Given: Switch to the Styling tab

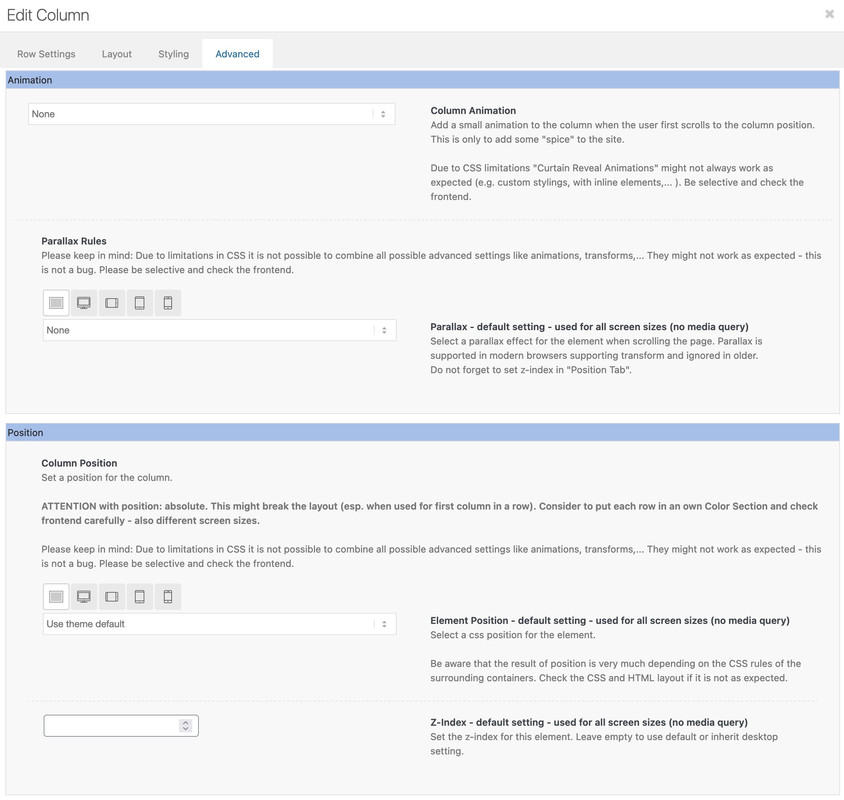Looking at the screenshot, I should point(173,54).
